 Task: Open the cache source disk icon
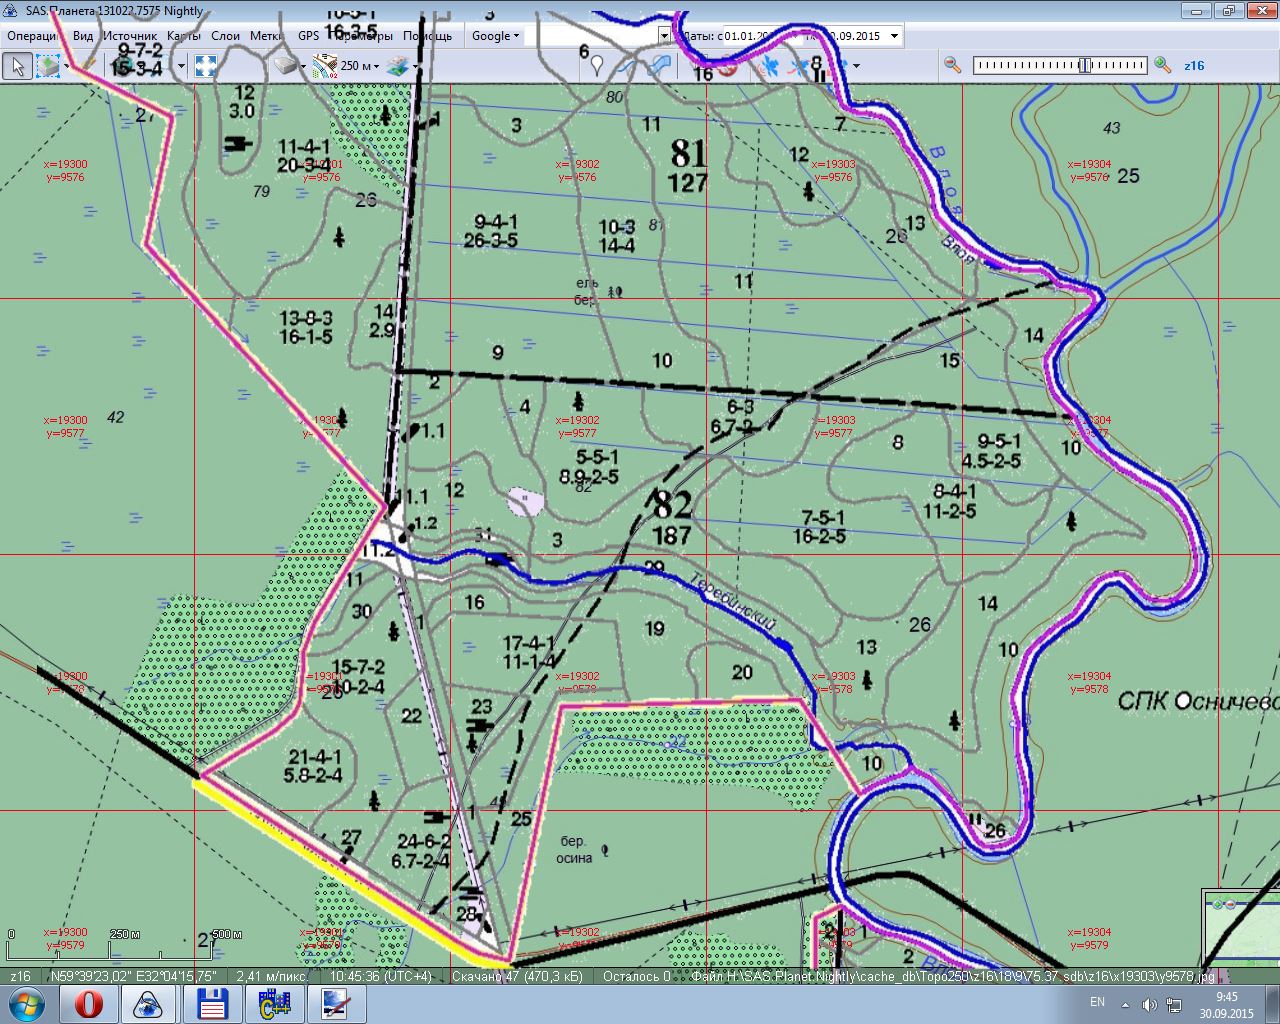pos(287,66)
